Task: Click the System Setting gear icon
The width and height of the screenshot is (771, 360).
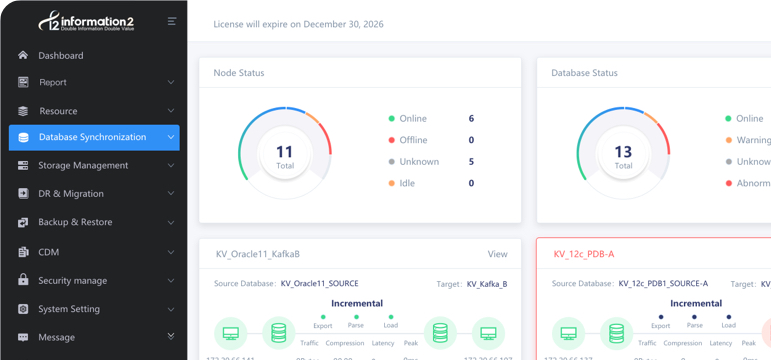Action: (x=23, y=309)
